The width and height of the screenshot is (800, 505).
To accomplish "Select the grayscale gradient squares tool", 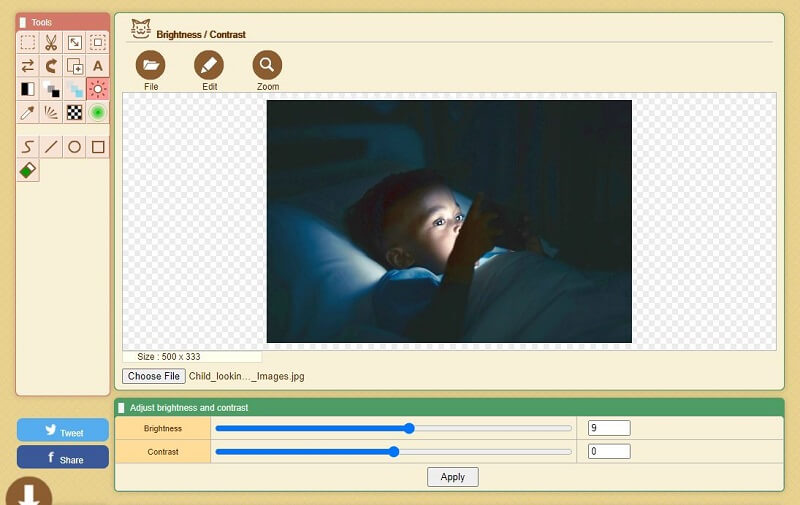I will coord(51,89).
